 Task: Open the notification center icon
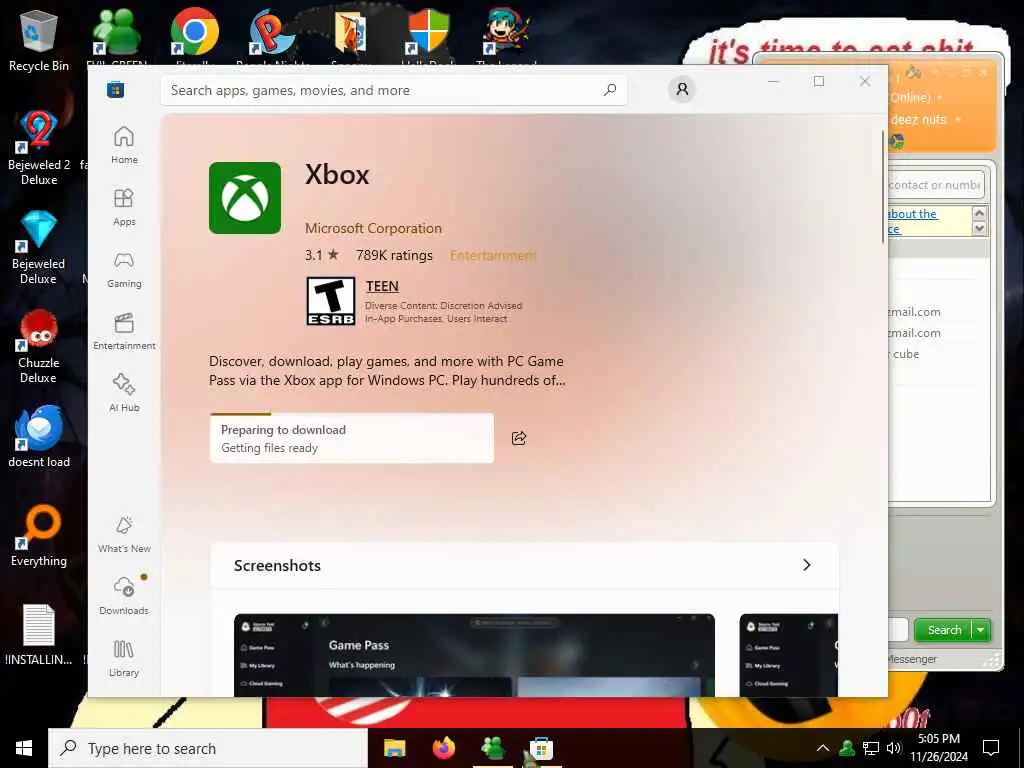pyautogui.click(x=991, y=748)
